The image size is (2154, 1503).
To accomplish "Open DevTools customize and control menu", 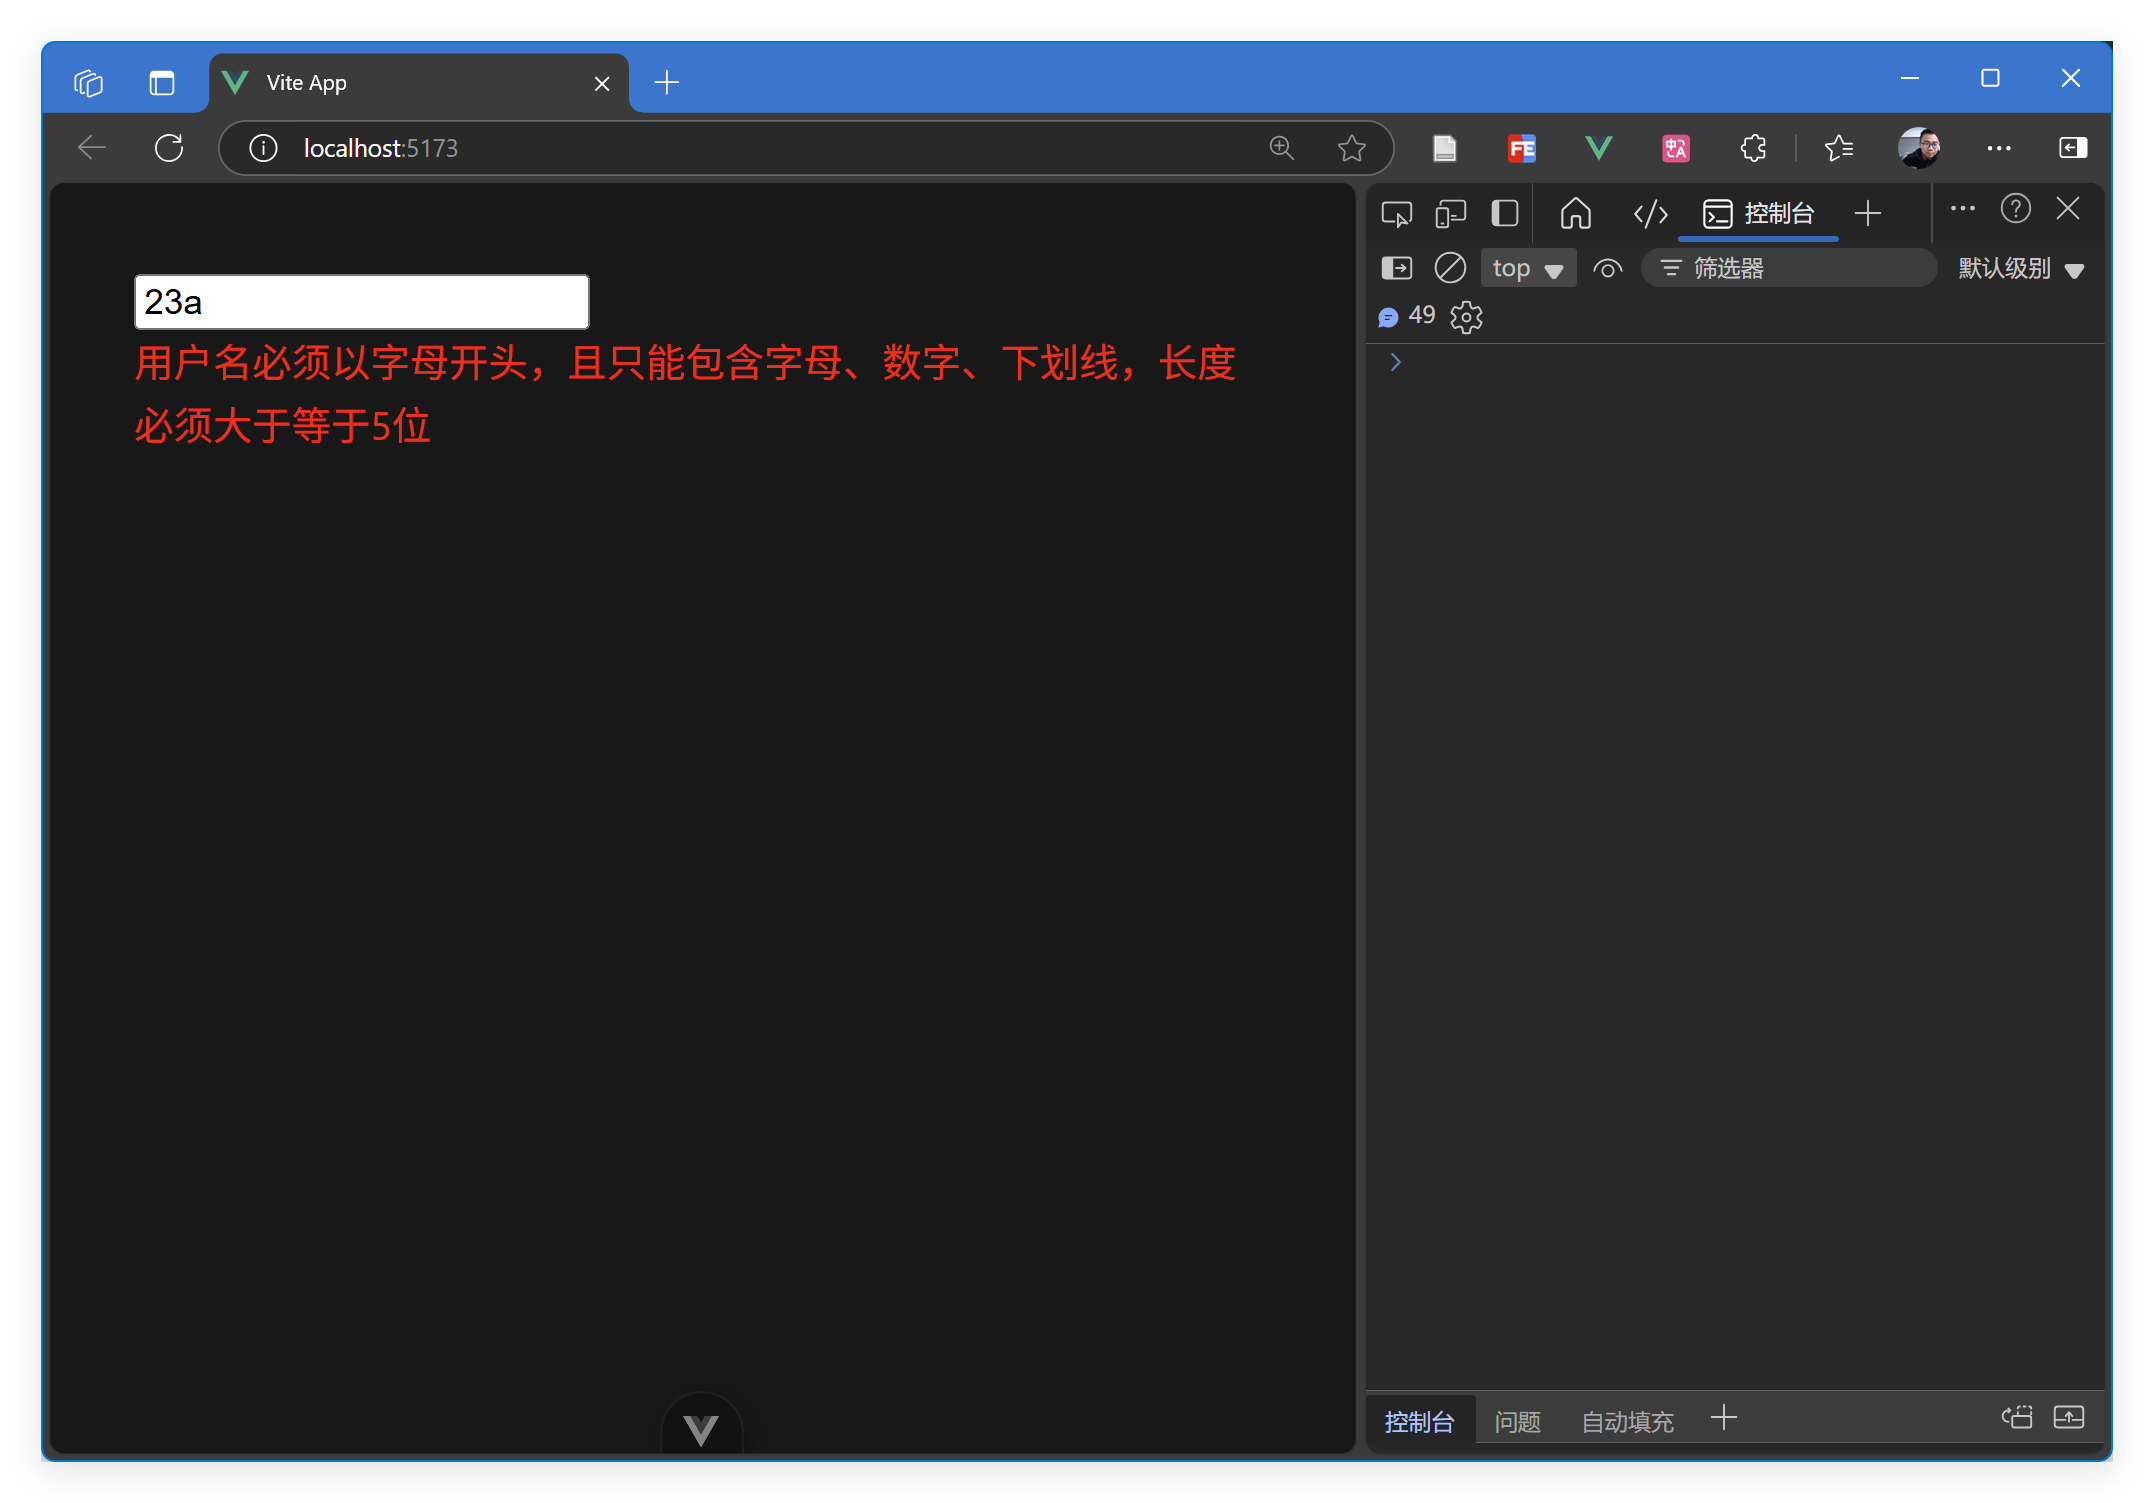I will pos(1963,209).
